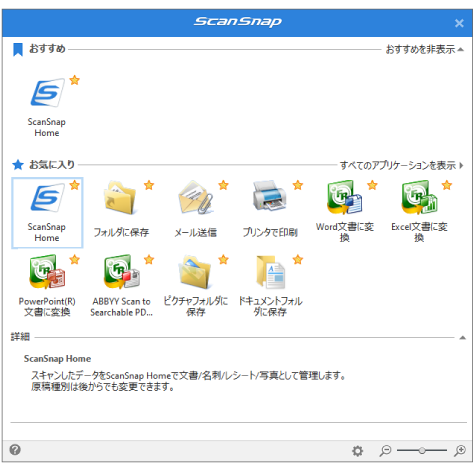The height and width of the screenshot is (470, 475).
Task: Toggle favorite star for メール送信
Action: (223, 185)
